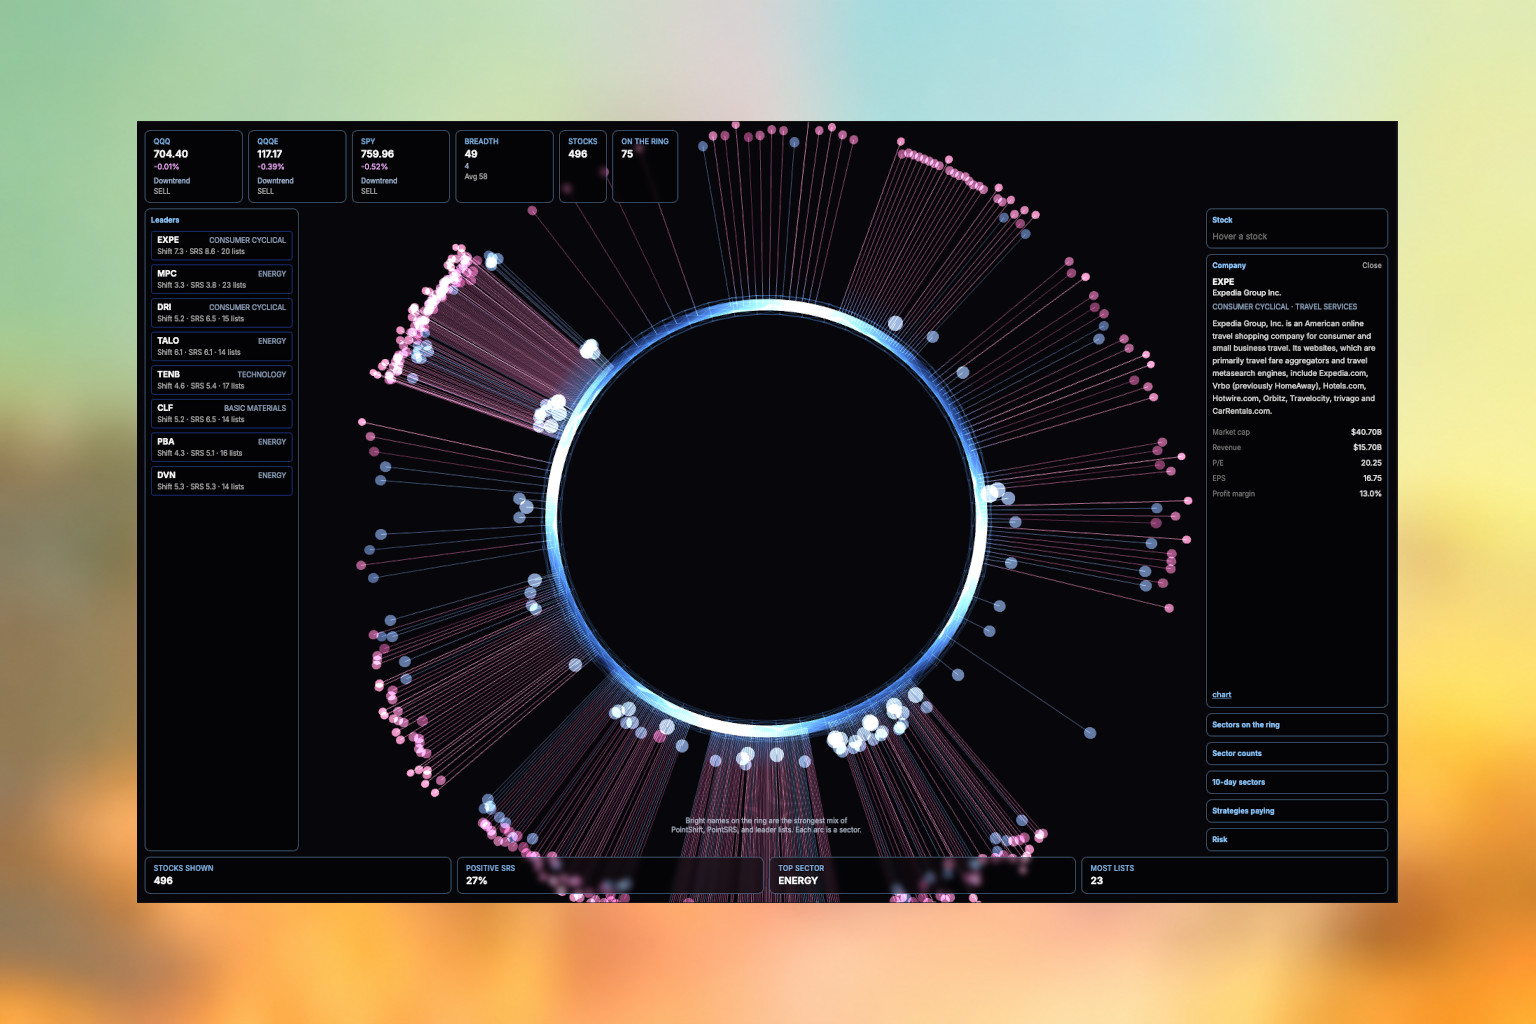Click the QQQ 704.40 index card
This screenshot has width=1536, height=1024.
193,166
